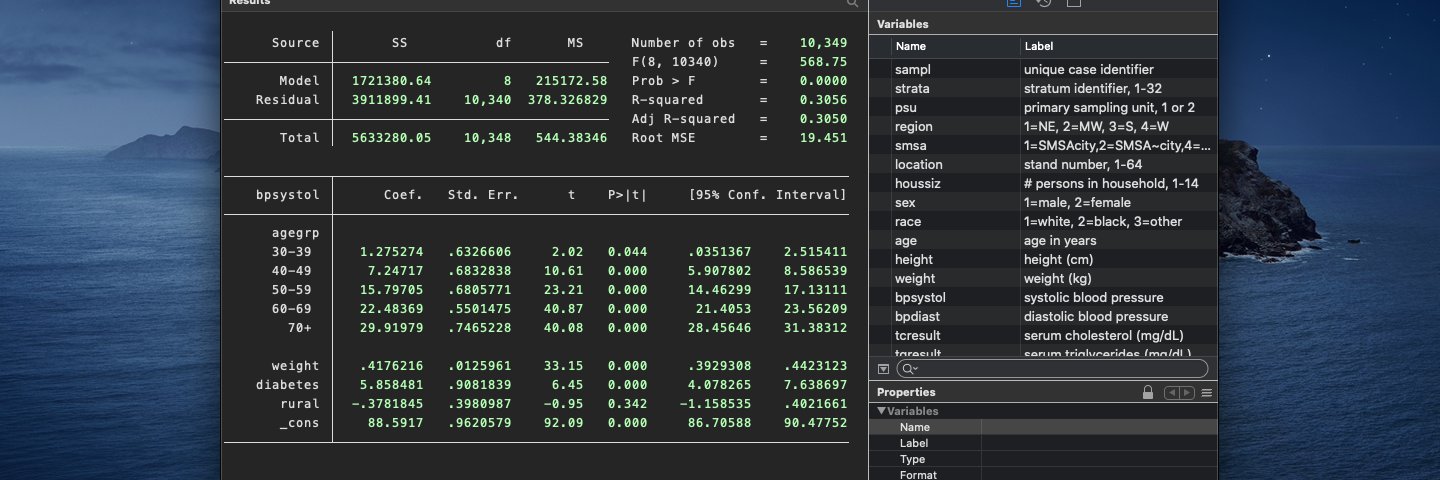Toggle the Properties lock icon

(1148, 393)
